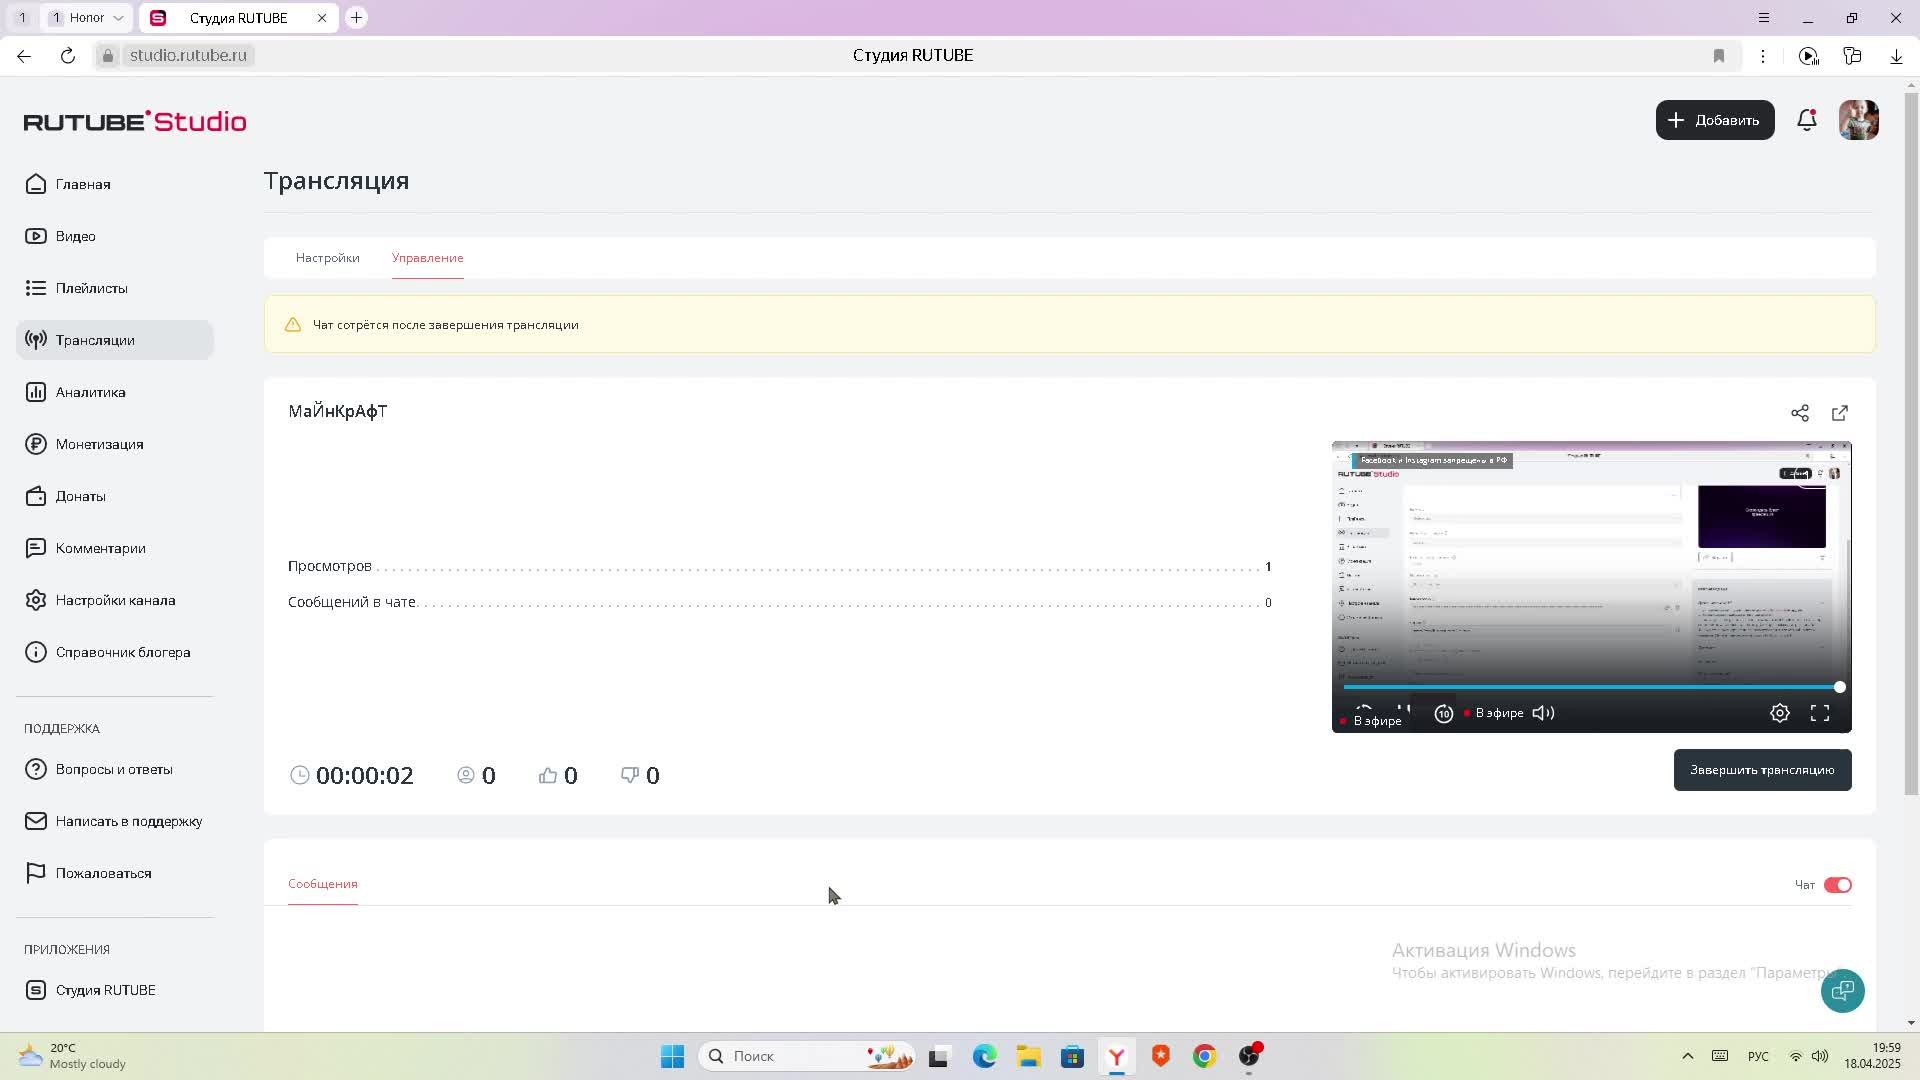Open browser downloads
The height and width of the screenshot is (1080, 1920).
tap(1896, 56)
